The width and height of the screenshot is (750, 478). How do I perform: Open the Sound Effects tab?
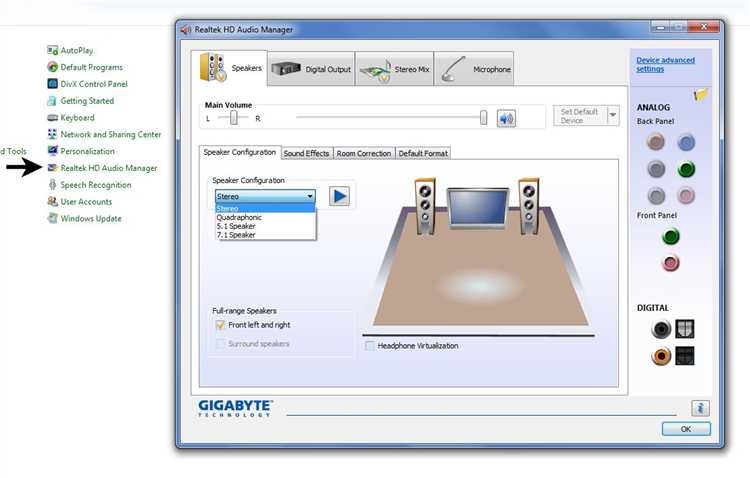[307, 153]
